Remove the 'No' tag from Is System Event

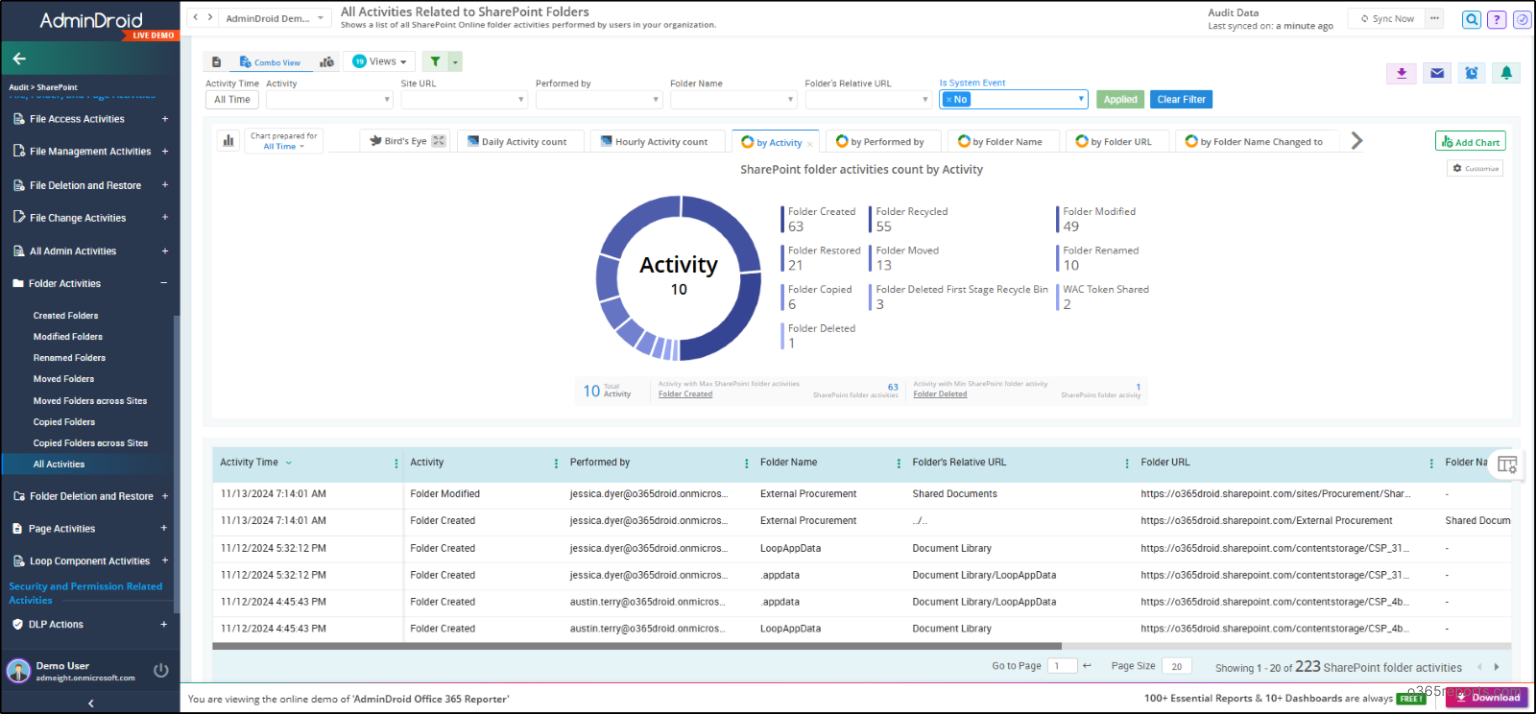[948, 100]
